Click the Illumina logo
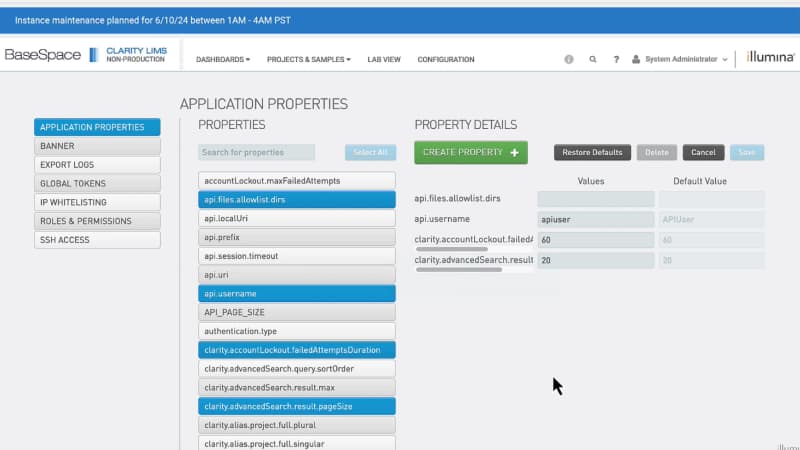Viewport: 800px width, 450px height. tap(771, 58)
